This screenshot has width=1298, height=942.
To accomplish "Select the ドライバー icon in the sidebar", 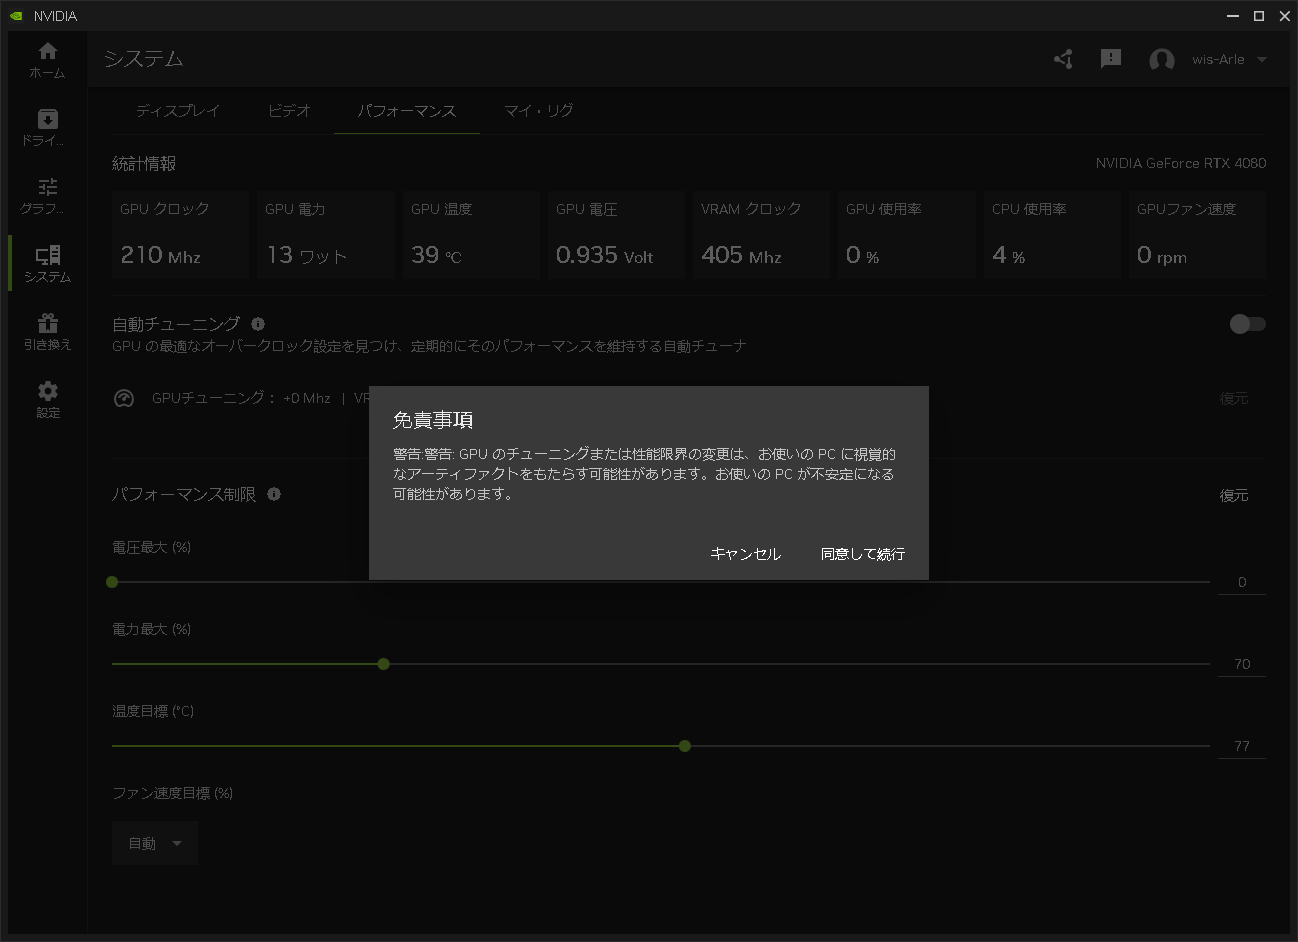I will [x=46, y=122].
